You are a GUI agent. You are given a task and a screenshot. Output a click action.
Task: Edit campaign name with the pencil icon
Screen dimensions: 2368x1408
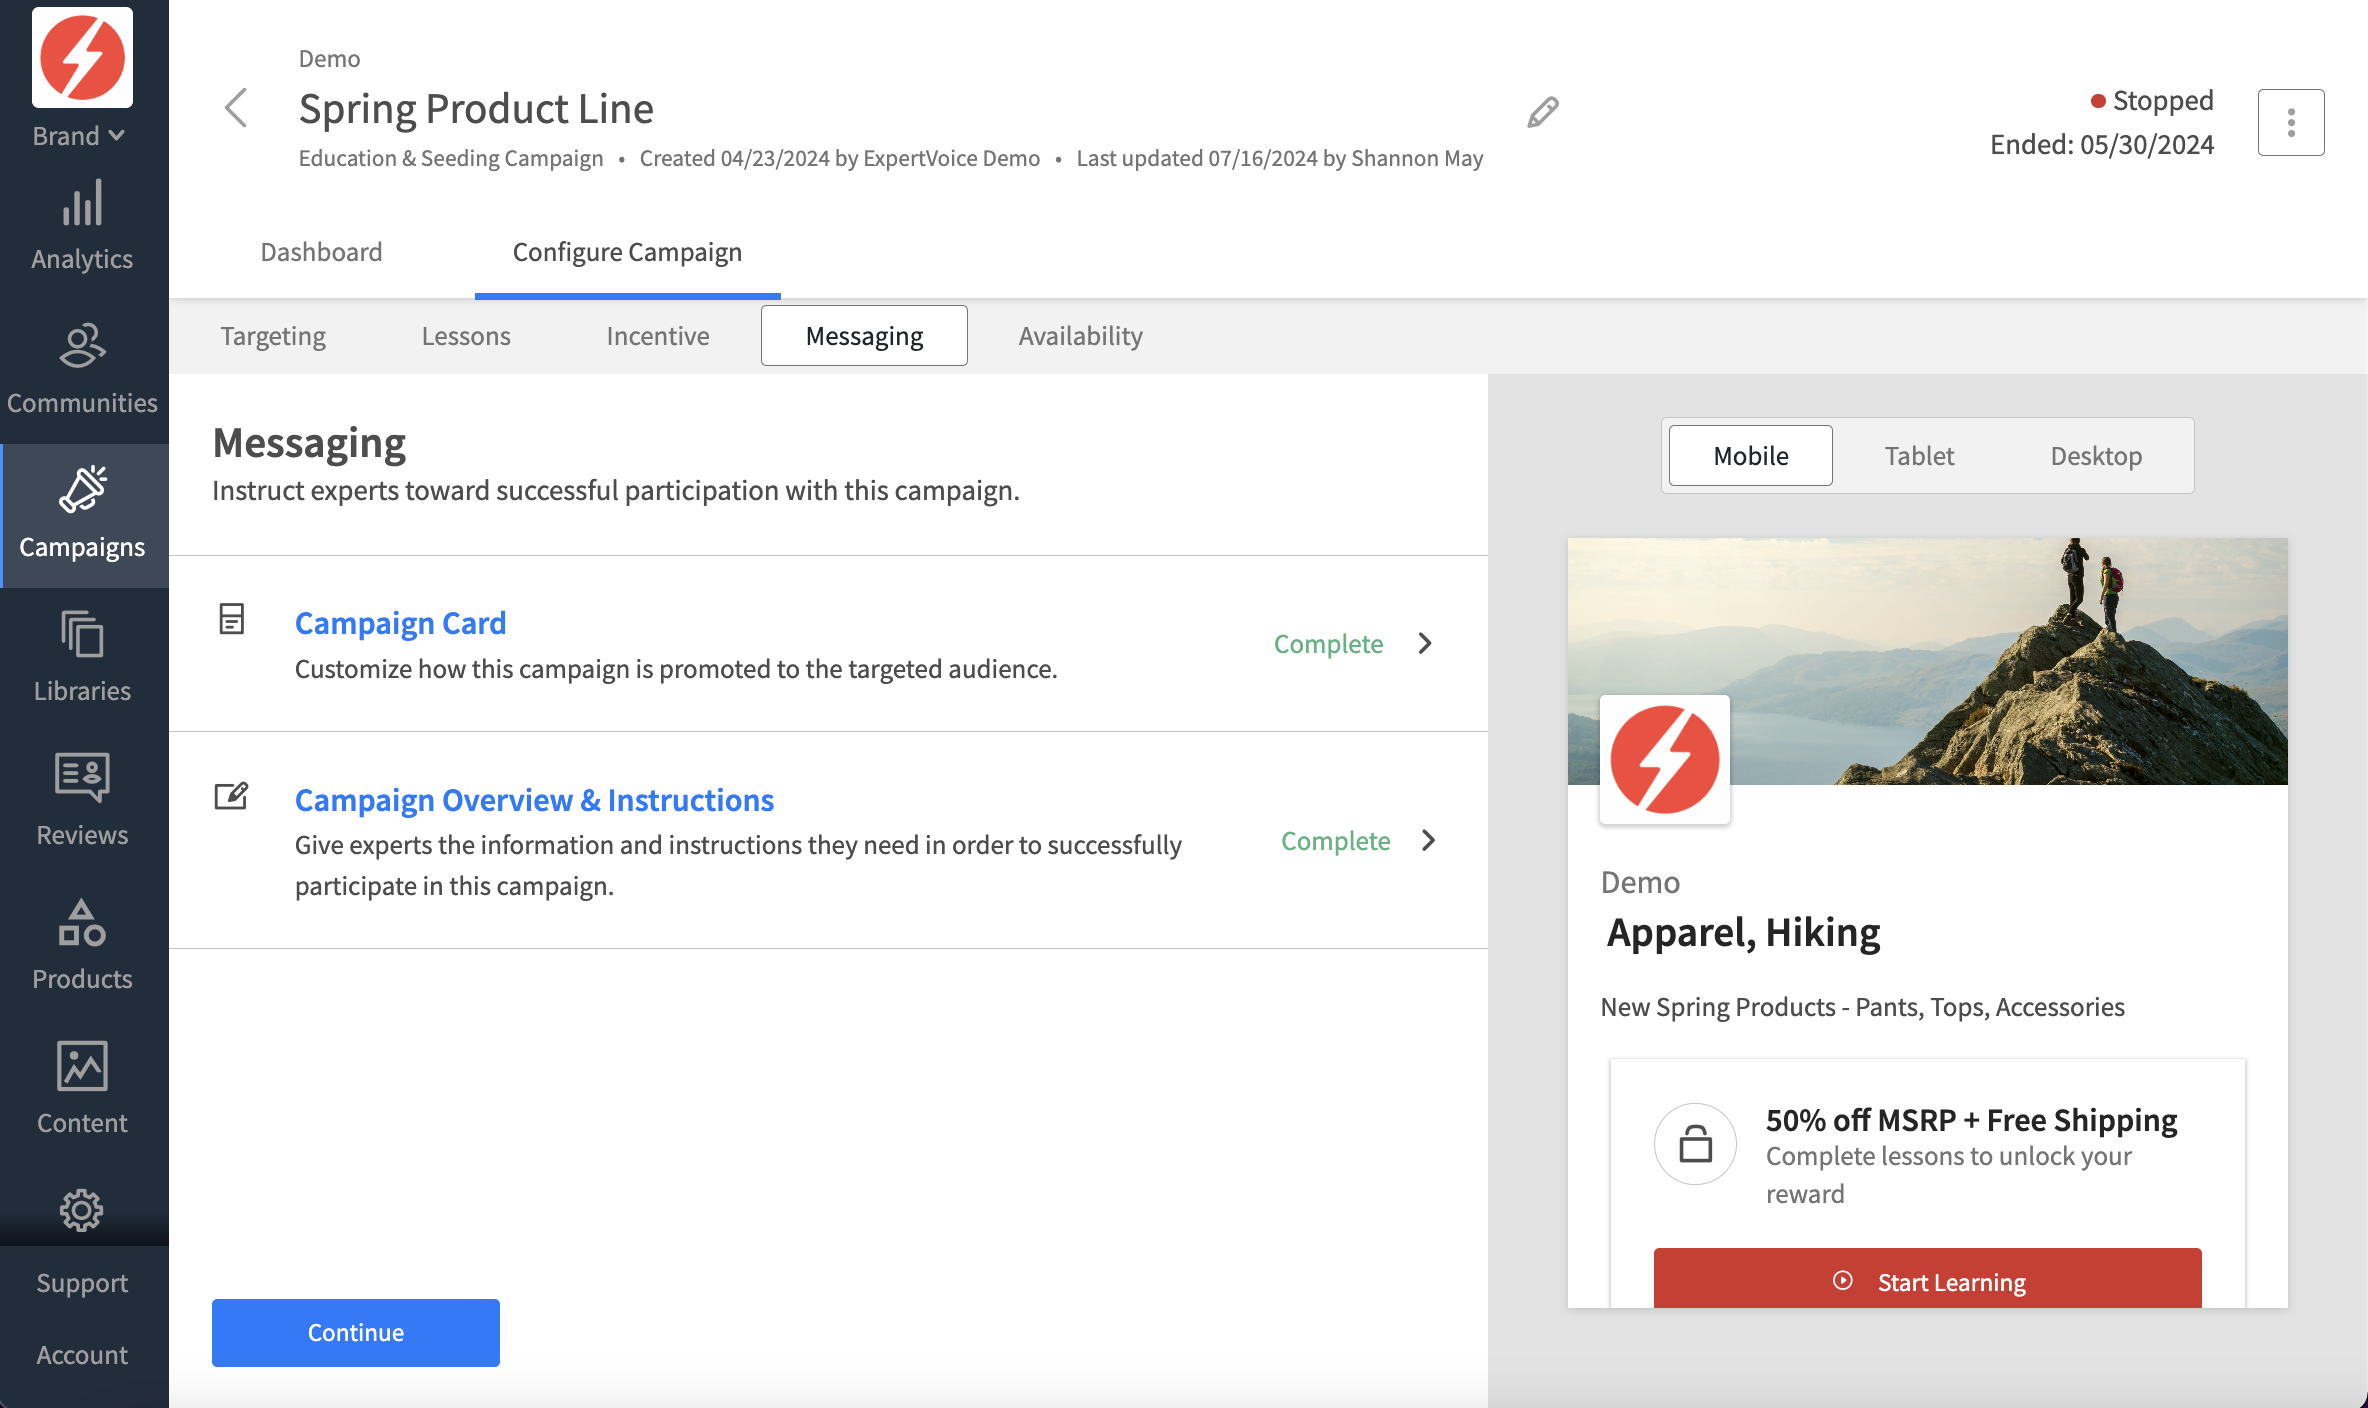point(1542,111)
